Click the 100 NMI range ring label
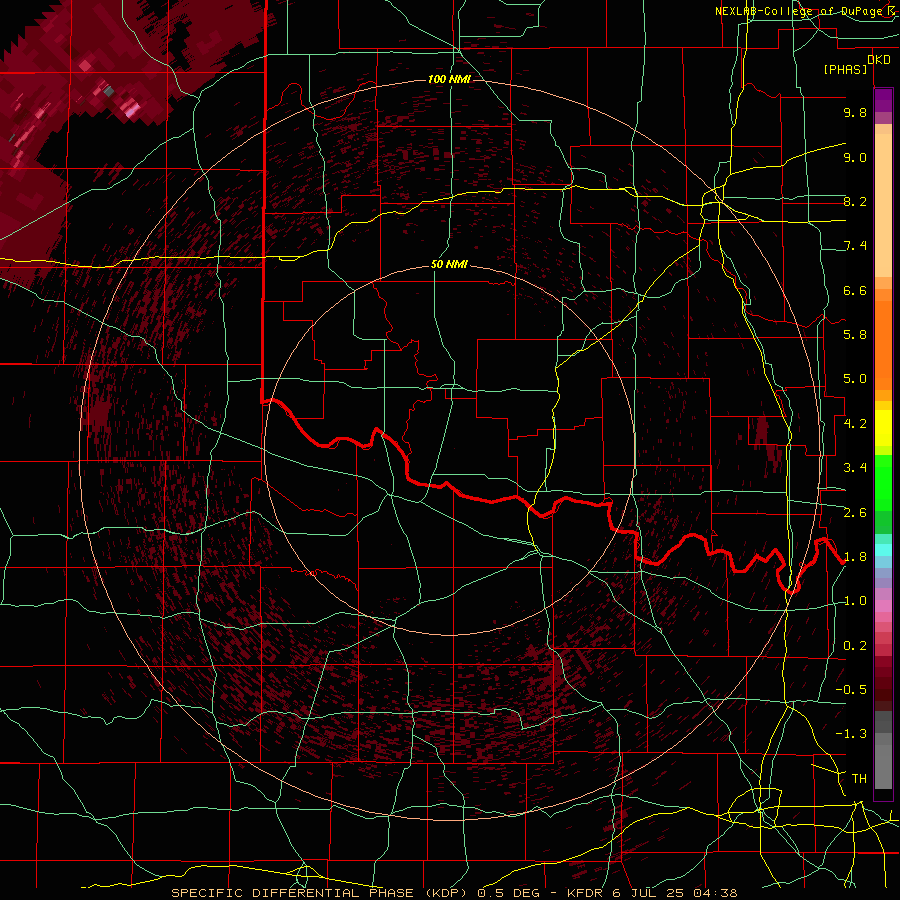Image resolution: width=900 pixels, height=900 pixels. (449, 79)
